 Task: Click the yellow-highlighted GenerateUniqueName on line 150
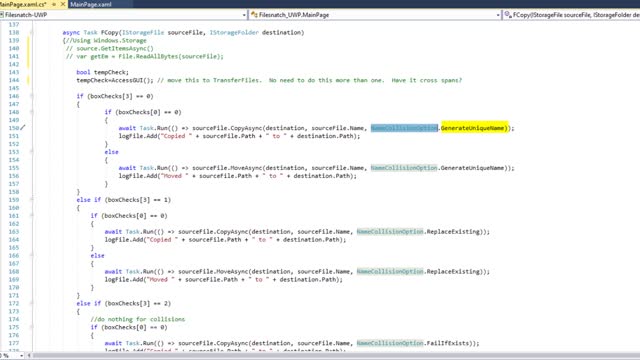[x=474, y=128]
